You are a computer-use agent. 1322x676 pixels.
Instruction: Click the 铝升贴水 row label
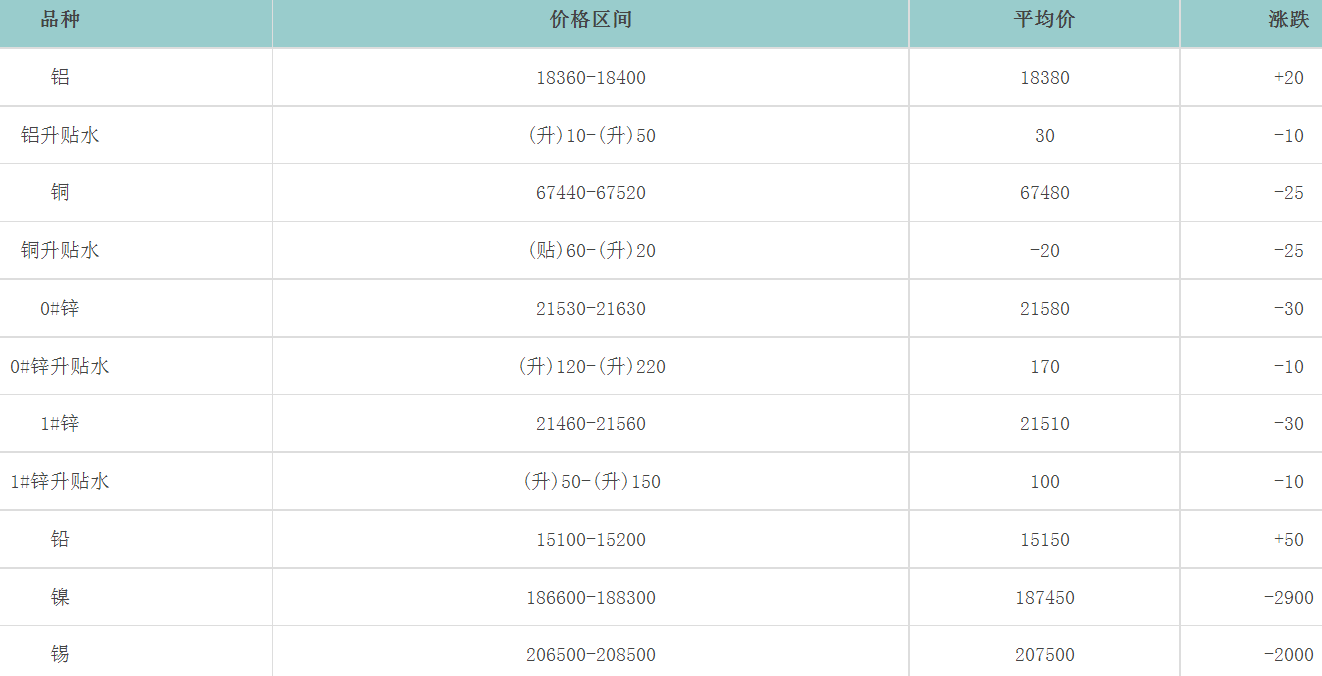click(60, 135)
